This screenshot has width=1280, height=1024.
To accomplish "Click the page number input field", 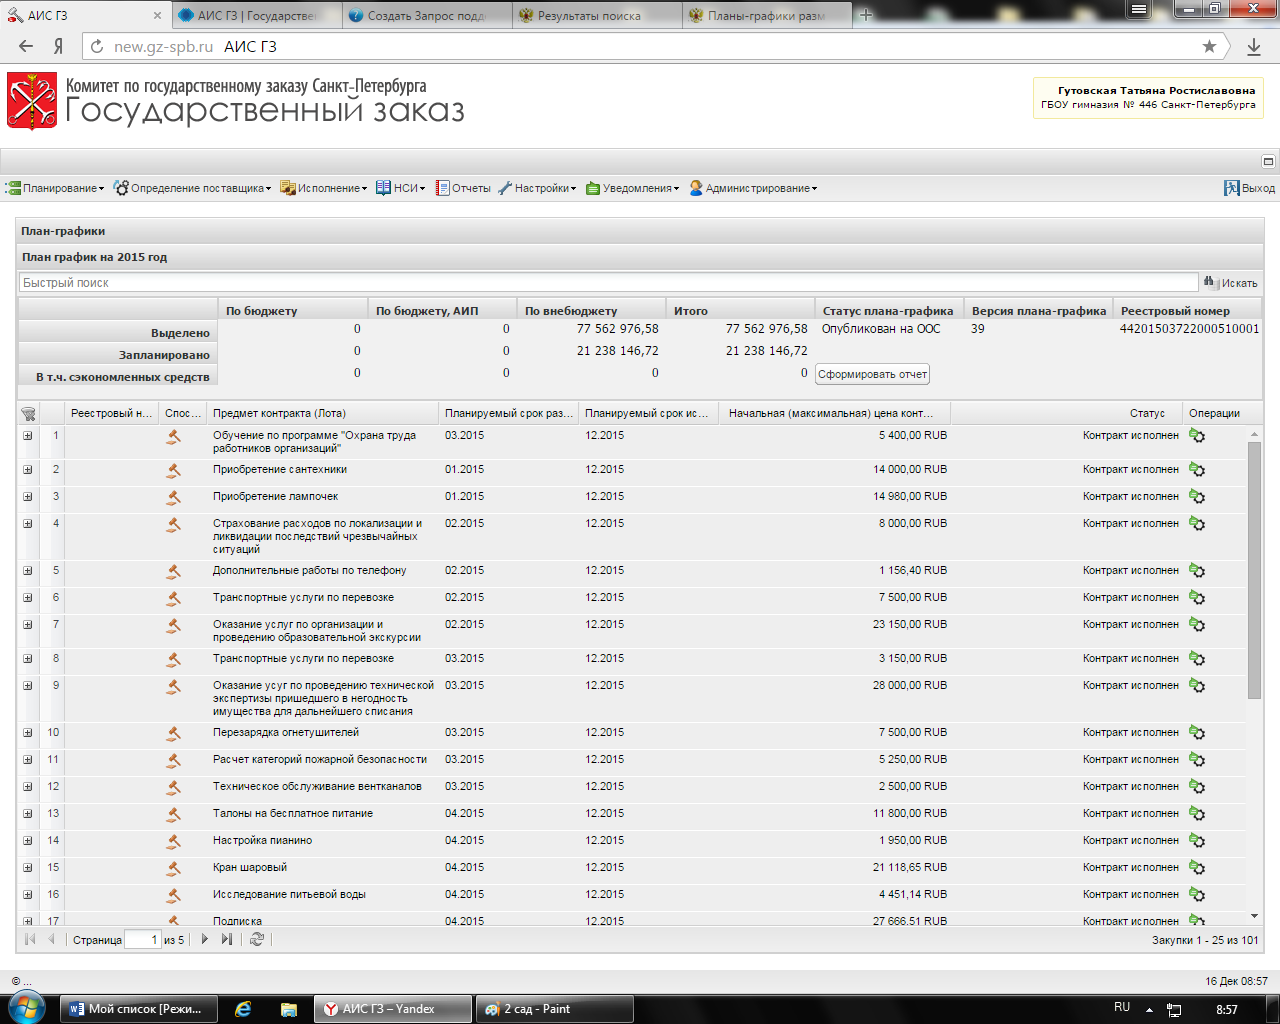I will click(x=142, y=940).
